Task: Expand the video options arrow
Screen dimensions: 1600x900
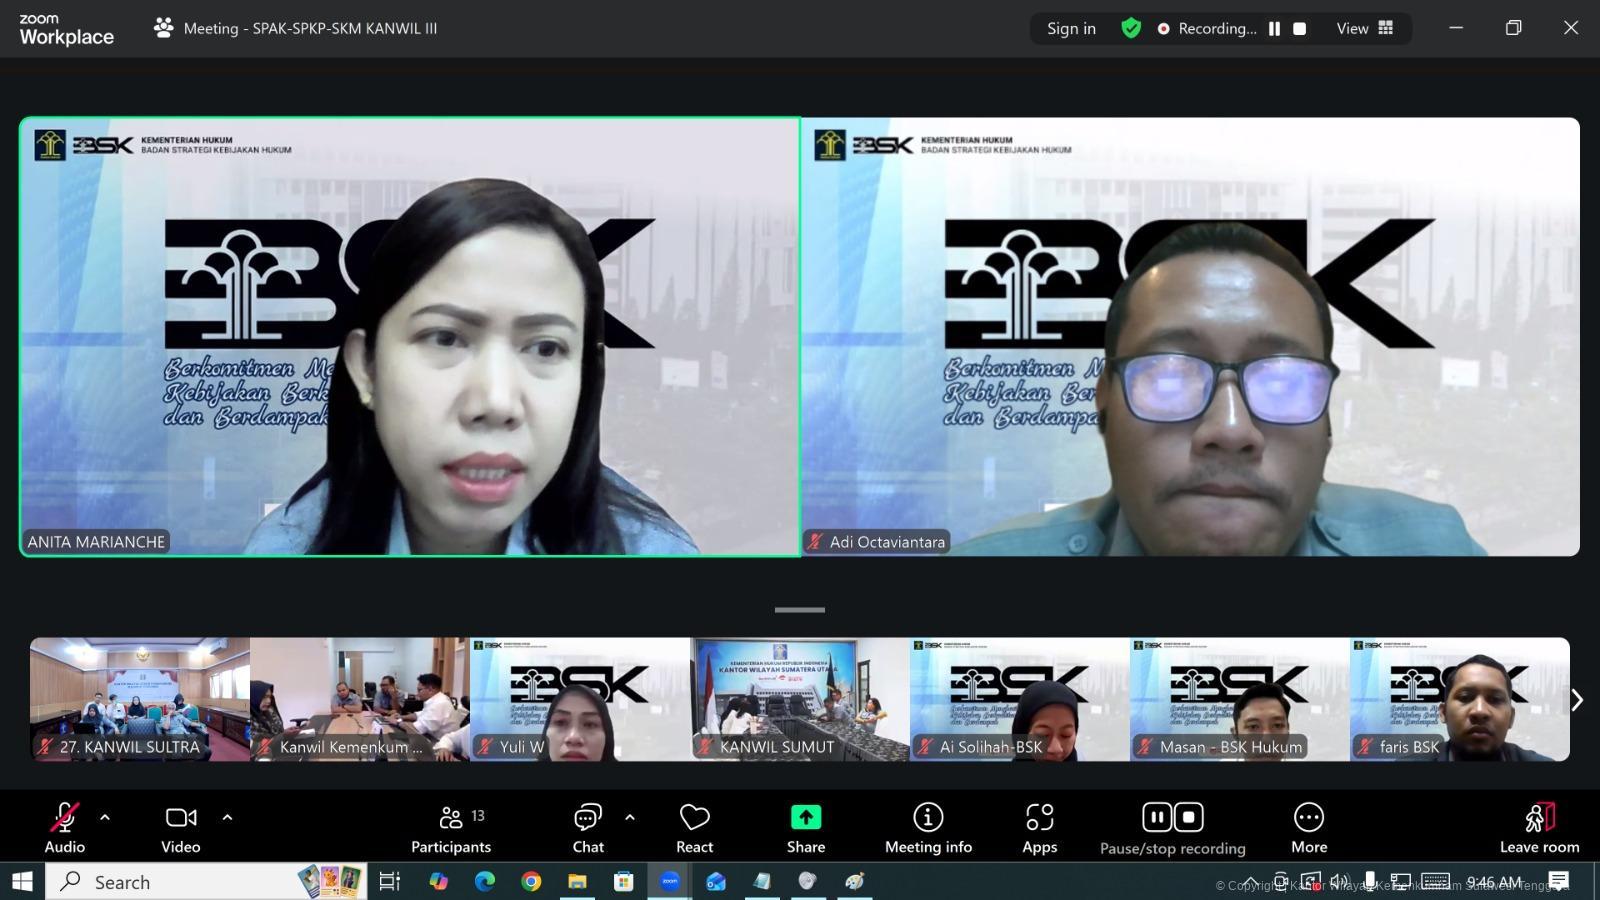Action: [x=227, y=817]
